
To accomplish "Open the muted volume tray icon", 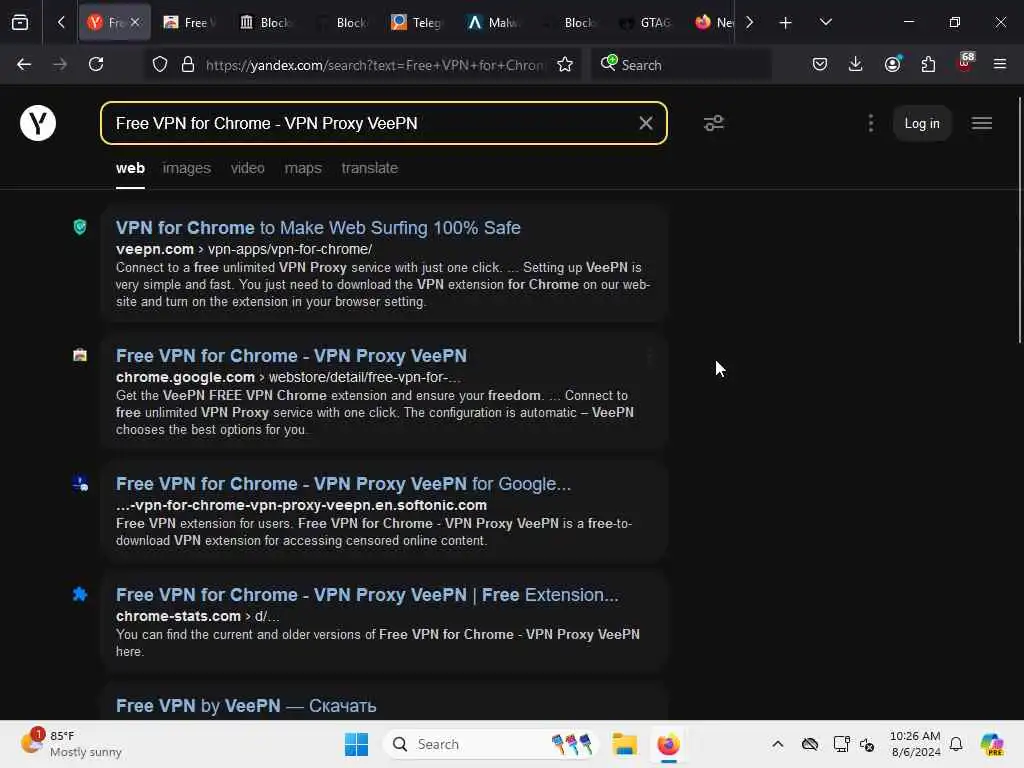I will coord(867,744).
